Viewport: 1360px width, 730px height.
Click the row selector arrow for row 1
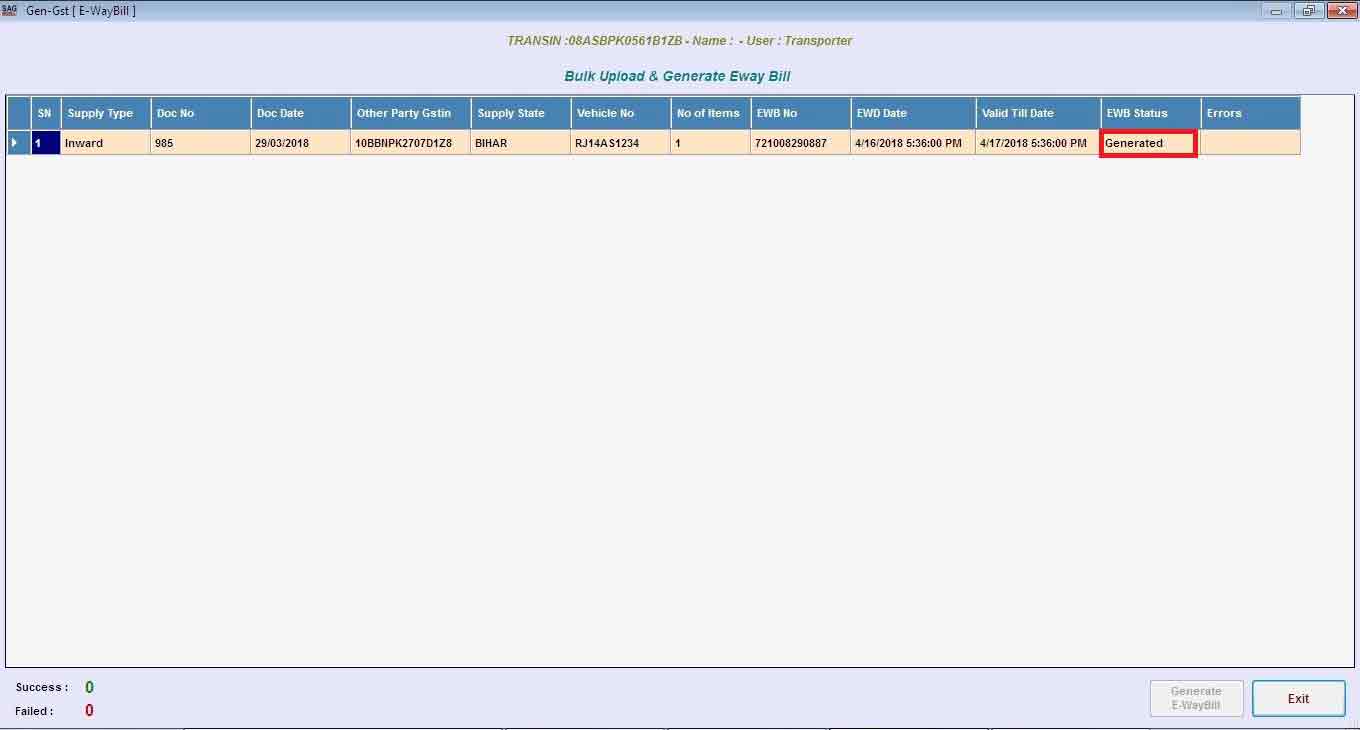[x=14, y=143]
